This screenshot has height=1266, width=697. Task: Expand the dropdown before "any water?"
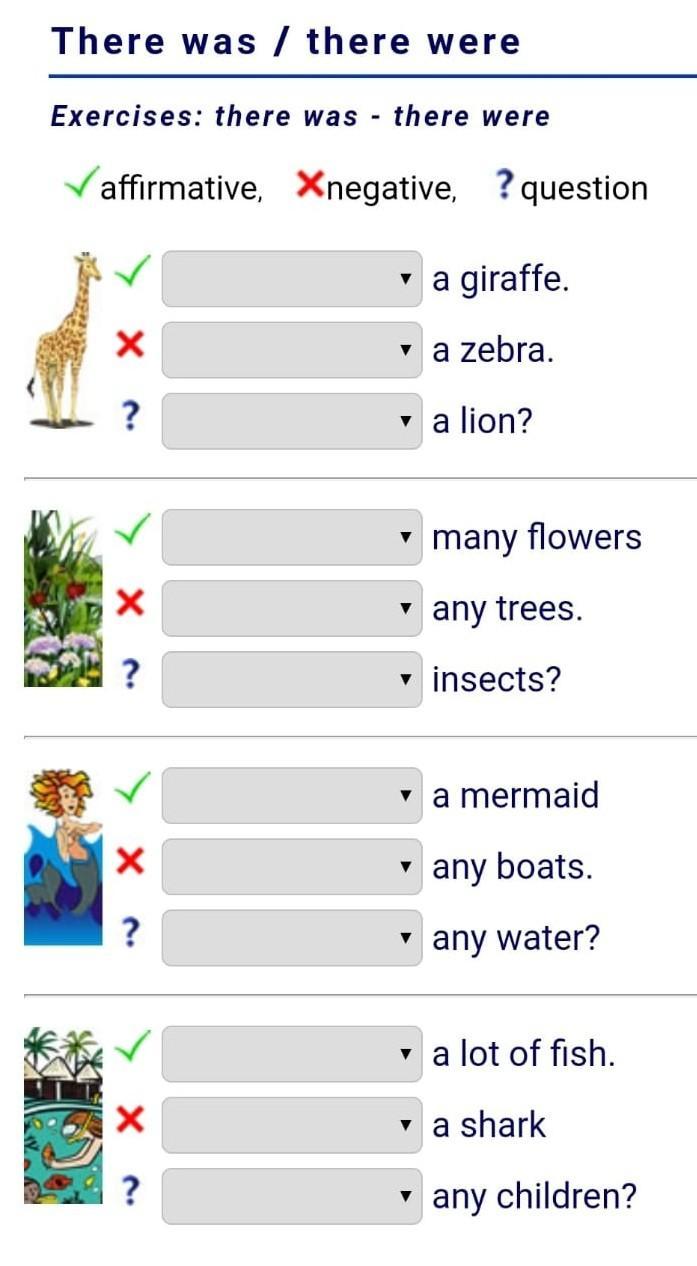291,938
